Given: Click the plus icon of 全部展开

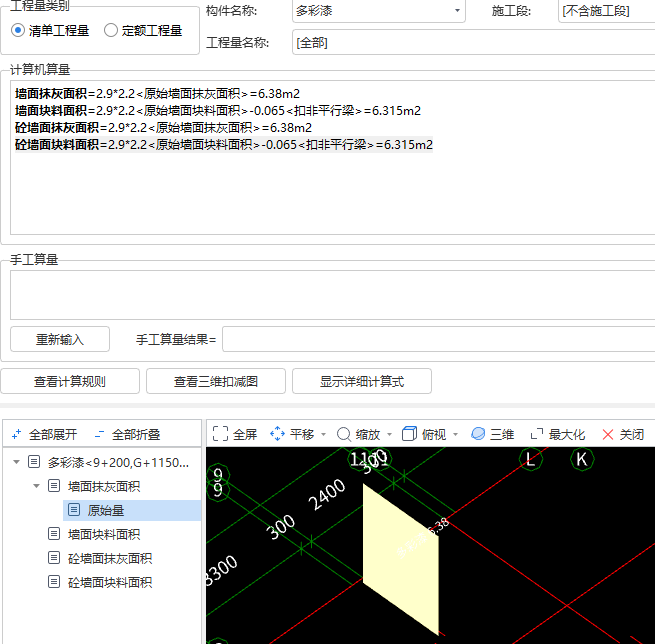Looking at the screenshot, I should [x=16, y=434].
